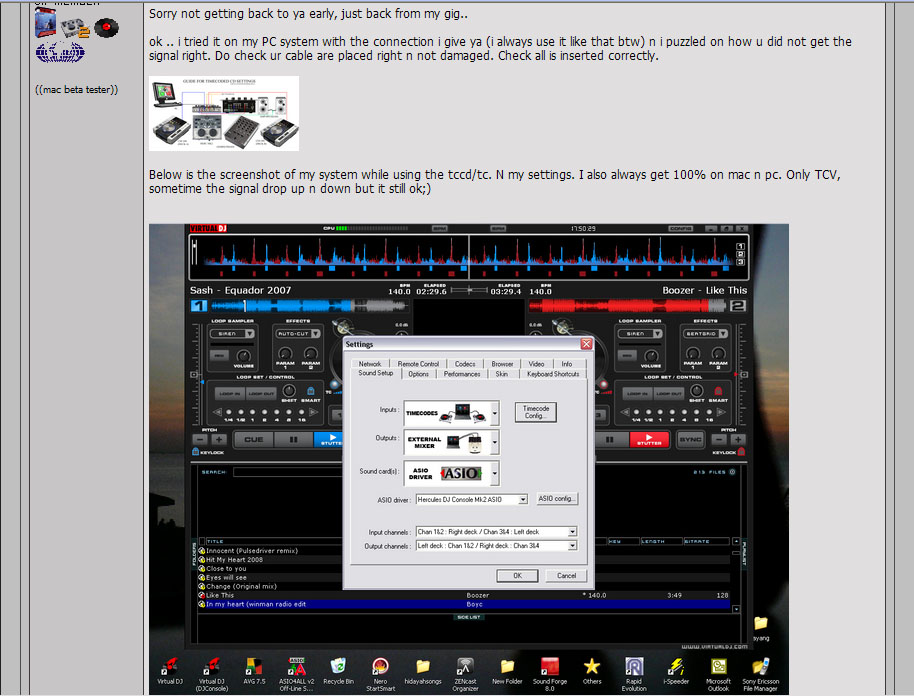The height and width of the screenshot is (696, 914).
Task: Switch to the Browser tab
Action: click(x=502, y=364)
